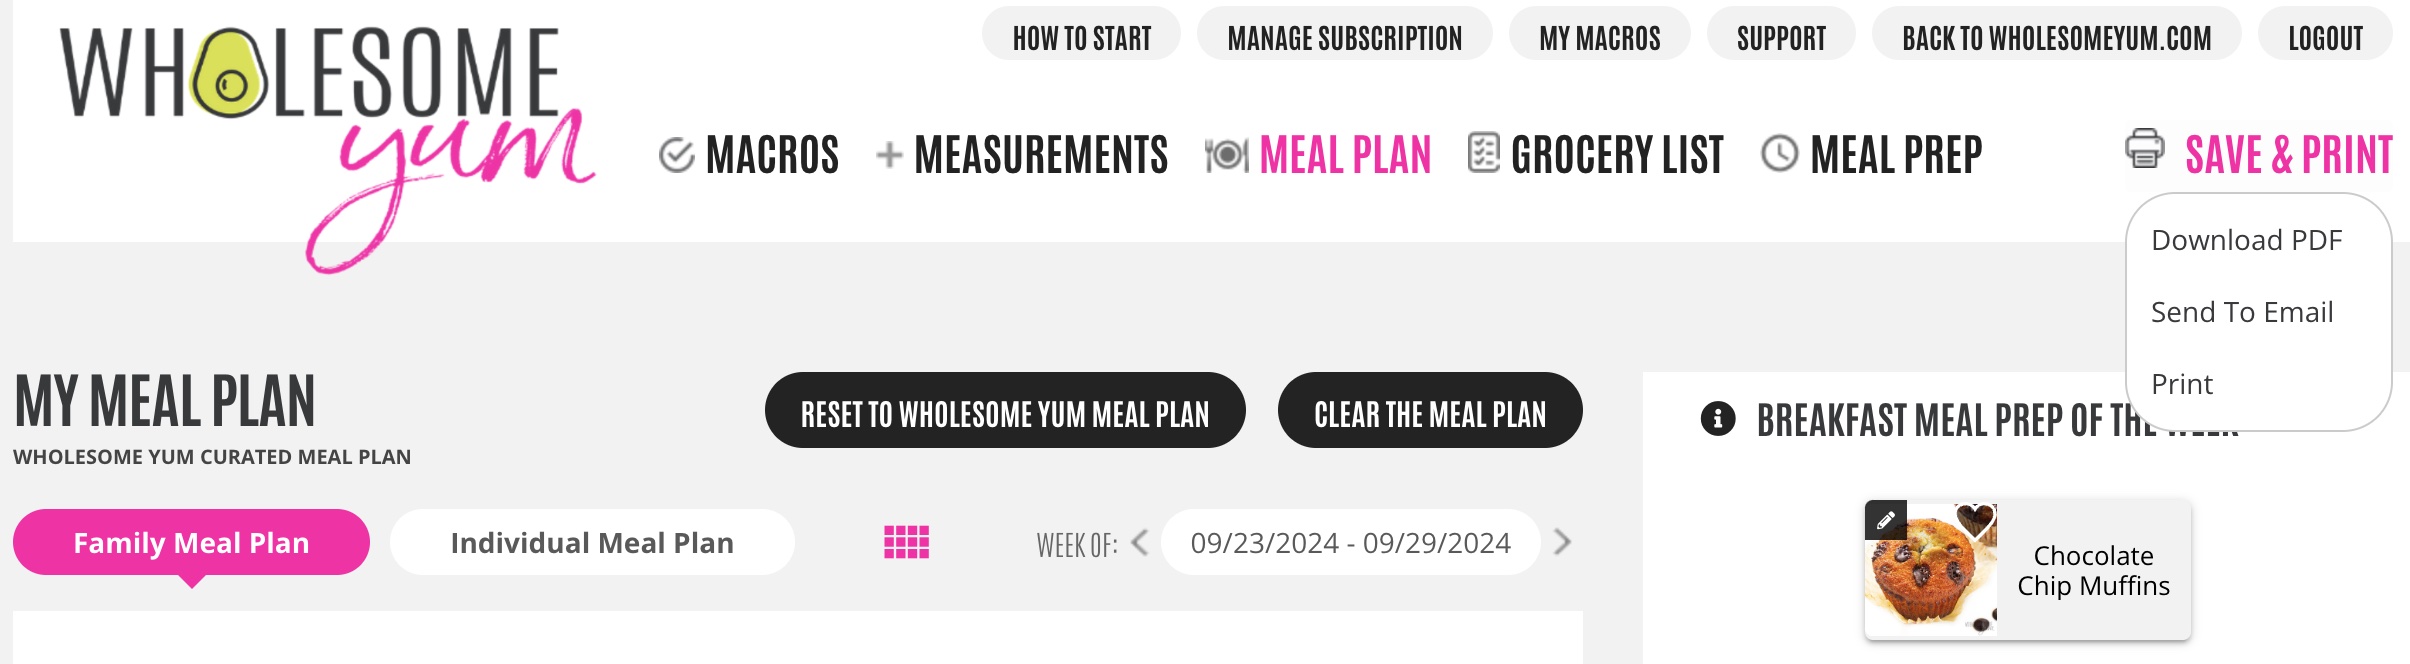
Task: Click the checkmark icon beside Macros
Action: click(677, 155)
